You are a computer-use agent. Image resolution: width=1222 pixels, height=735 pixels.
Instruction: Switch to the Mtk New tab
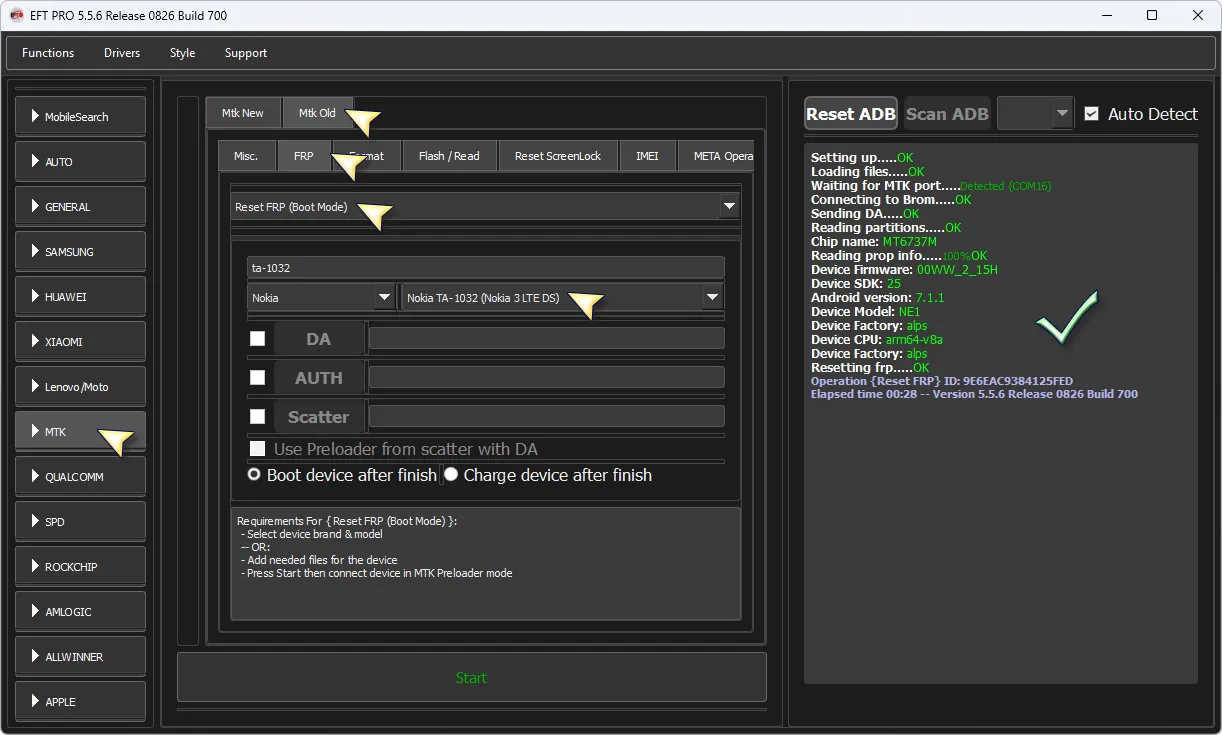tap(243, 113)
